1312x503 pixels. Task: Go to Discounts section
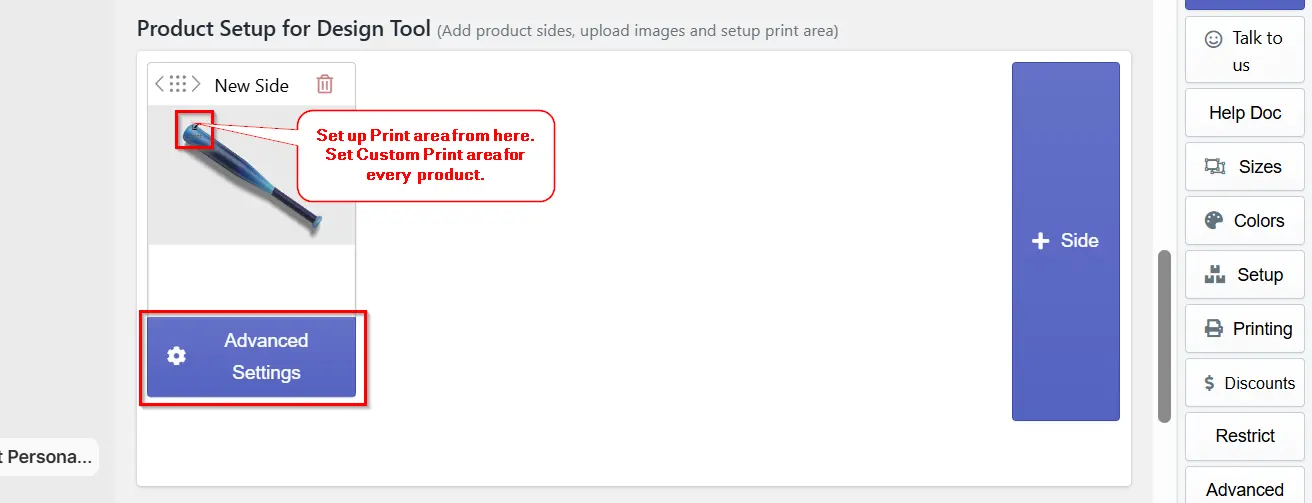point(1245,383)
